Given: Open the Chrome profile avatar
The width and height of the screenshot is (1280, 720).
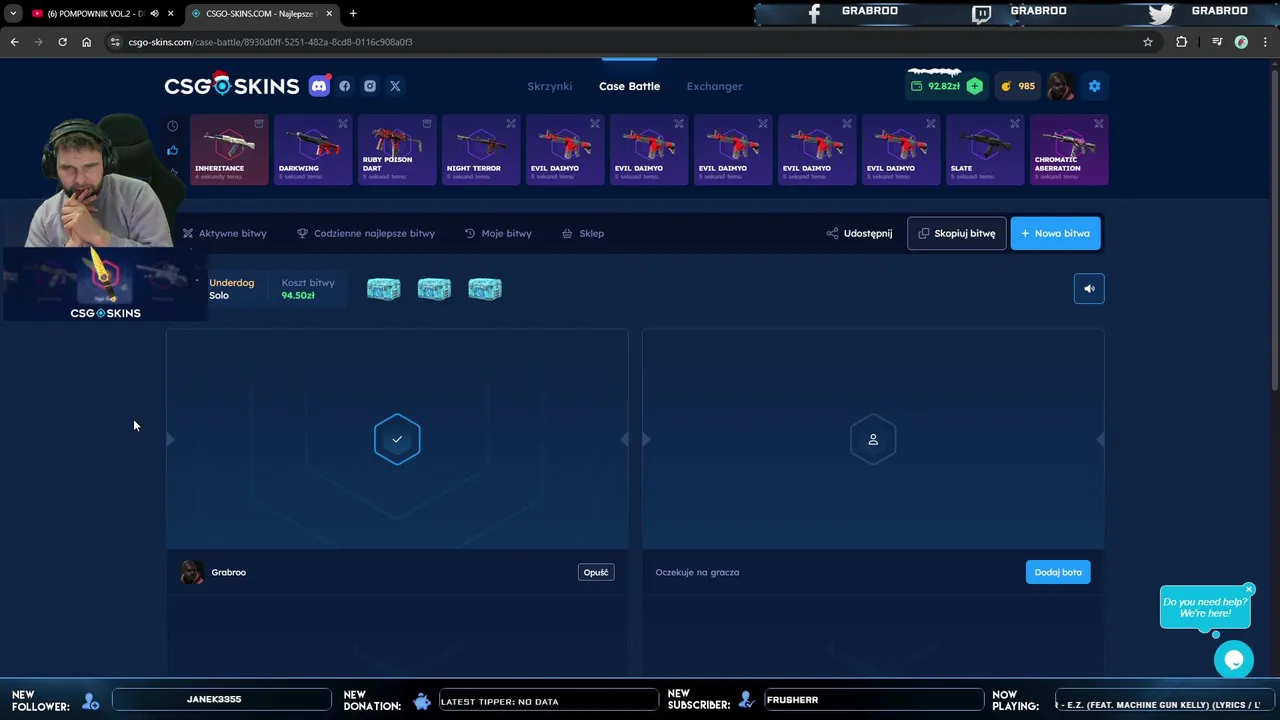Looking at the screenshot, I should point(1241,42).
